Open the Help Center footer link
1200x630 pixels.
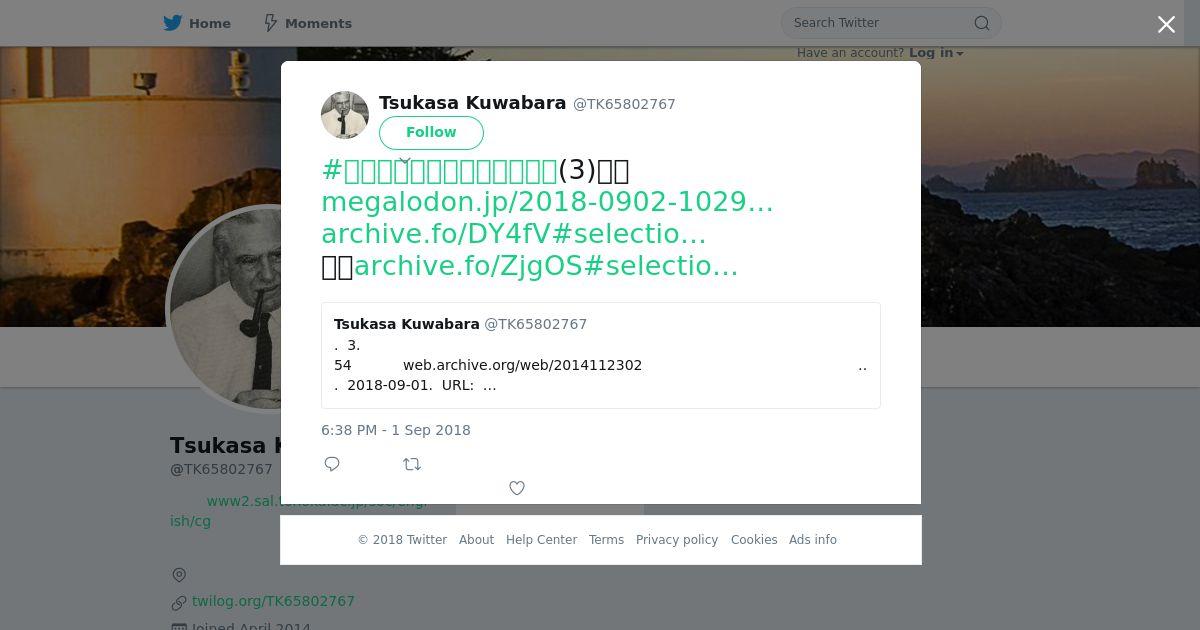coord(541,540)
